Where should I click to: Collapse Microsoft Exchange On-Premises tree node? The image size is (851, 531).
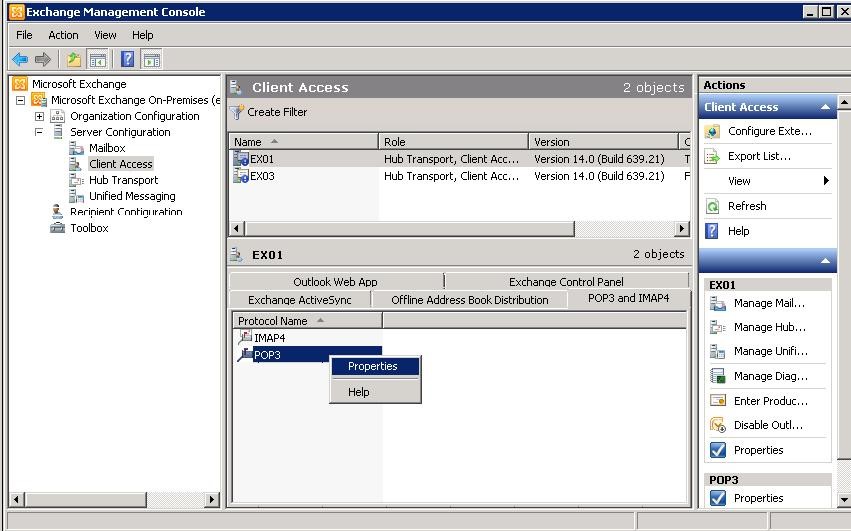pos(20,100)
